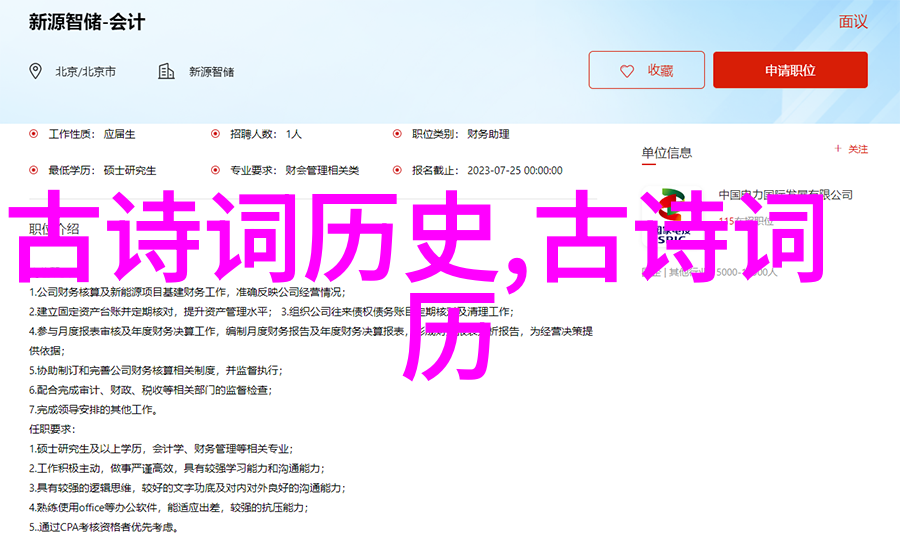This screenshot has height=549, width=900.
Task: Click the bullet icon beside 职位类别
Action: [397, 134]
